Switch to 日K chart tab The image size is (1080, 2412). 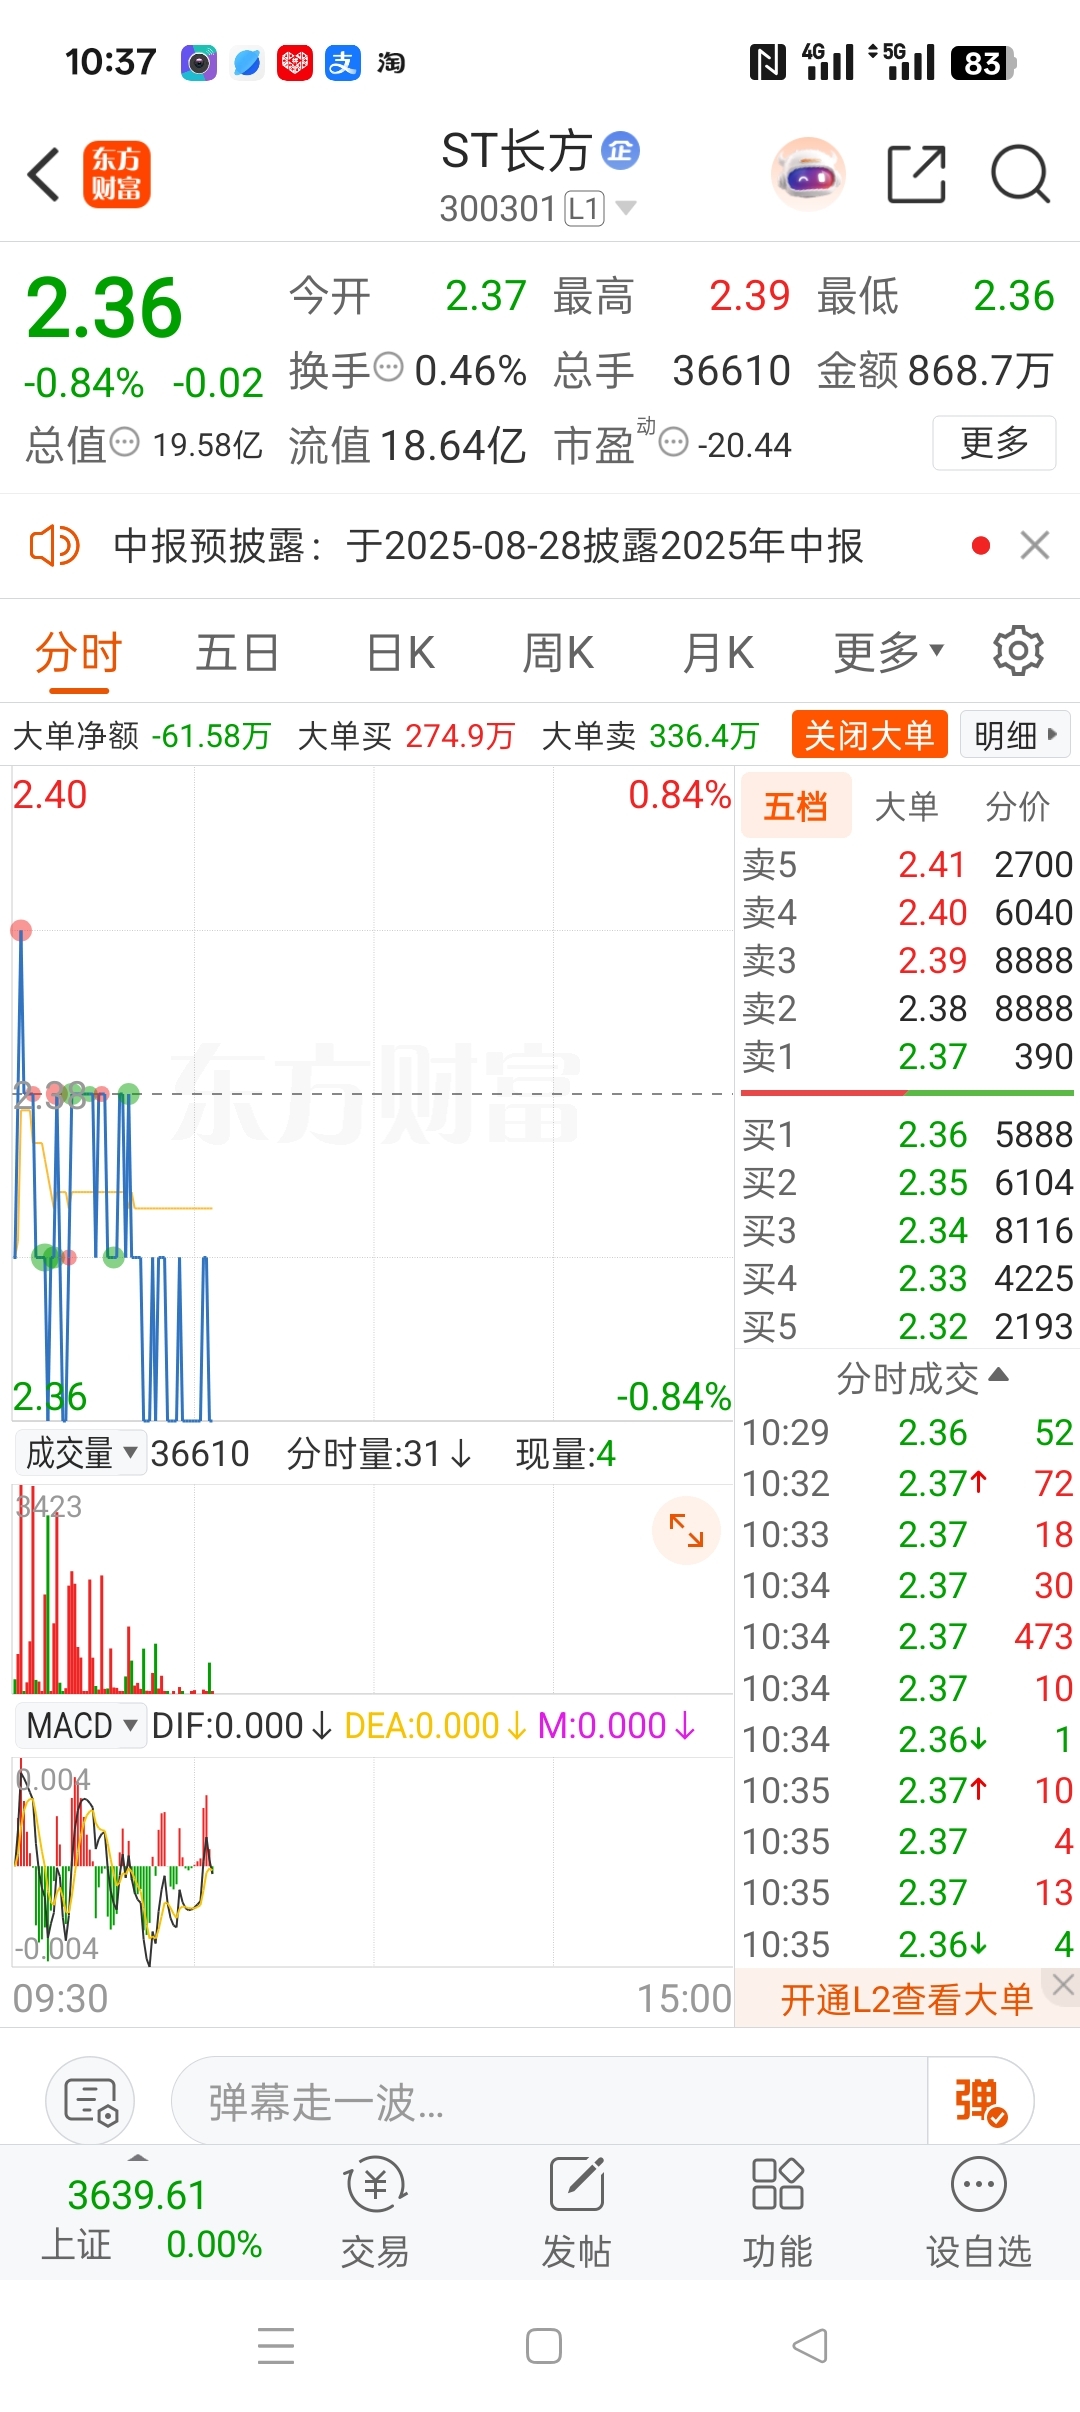point(400,653)
